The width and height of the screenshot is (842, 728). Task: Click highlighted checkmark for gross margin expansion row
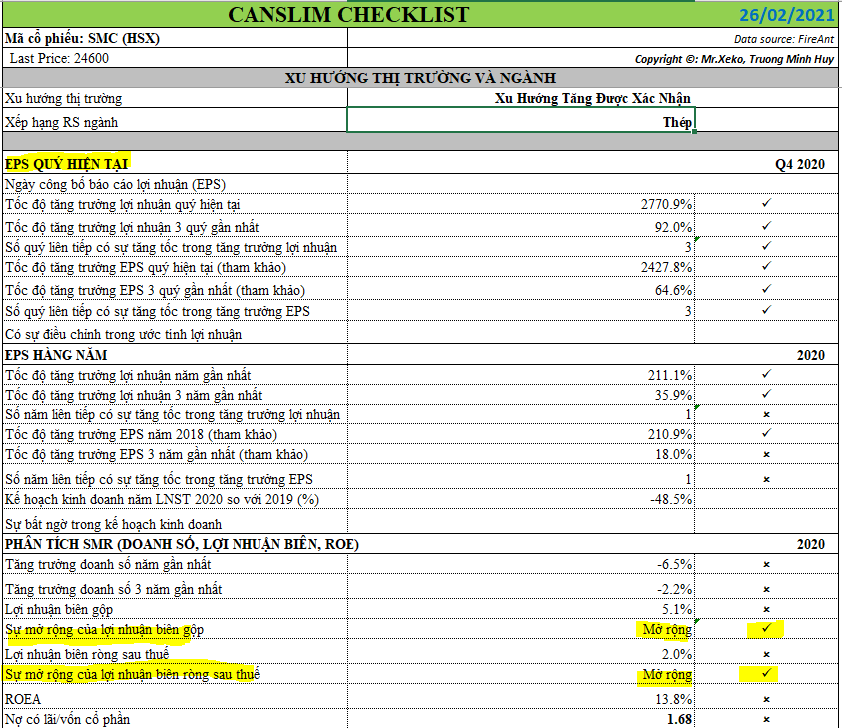point(766,629)
